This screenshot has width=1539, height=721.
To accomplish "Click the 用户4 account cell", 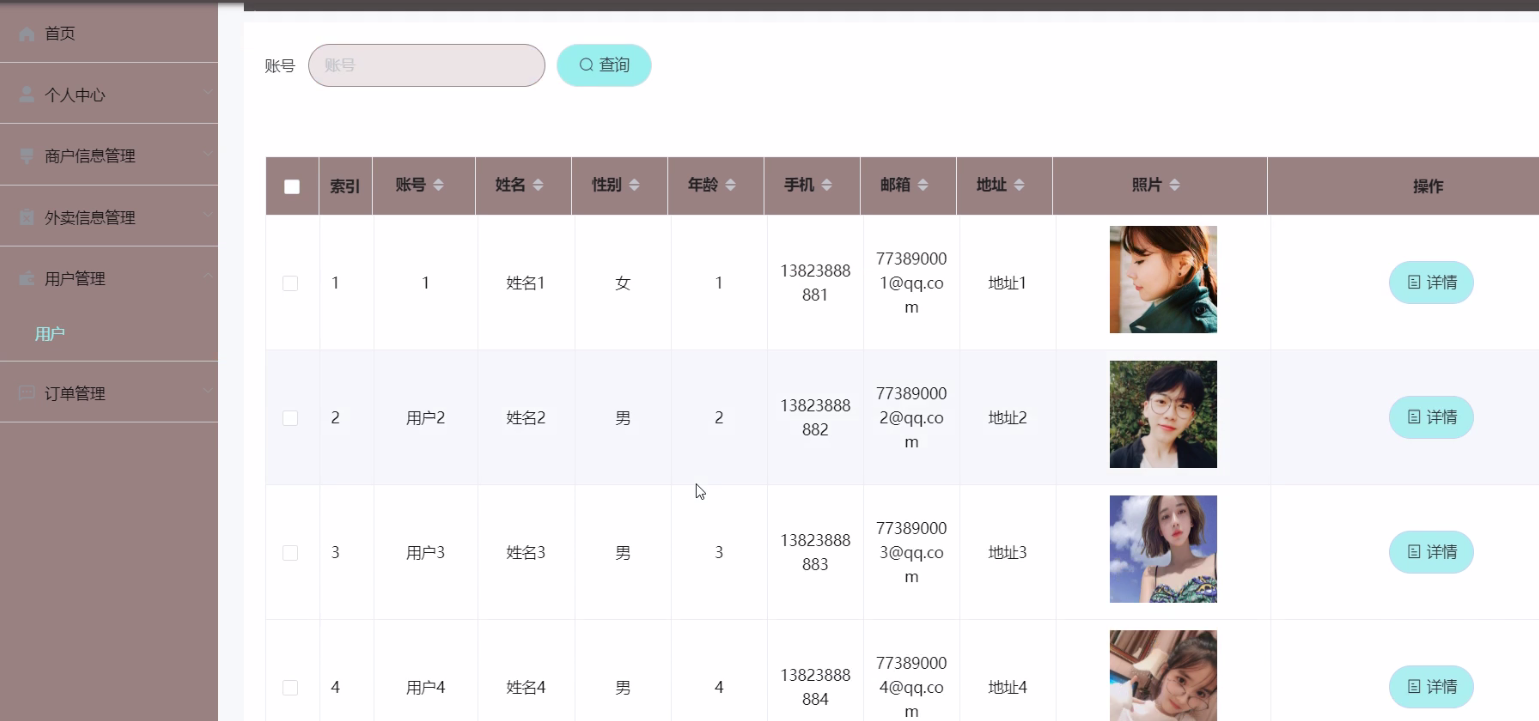I will point(425,688).
